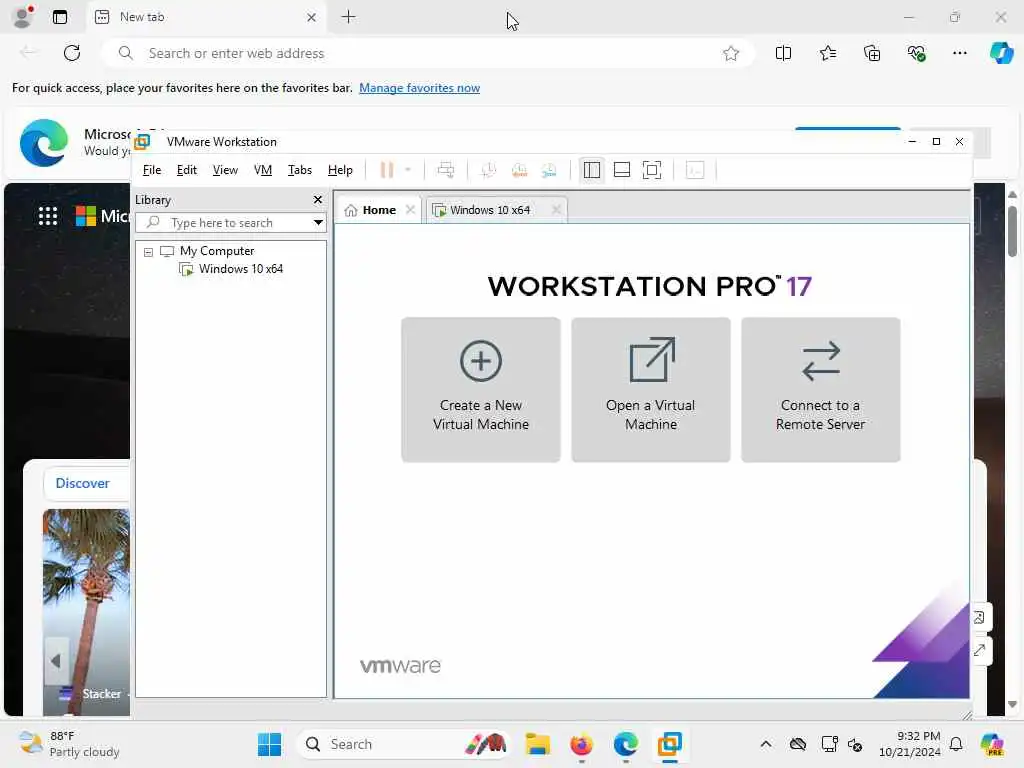Select the Discover tab on the Edge page
The width and height of the screenshot is (1024, 768).
coord(82,483)
